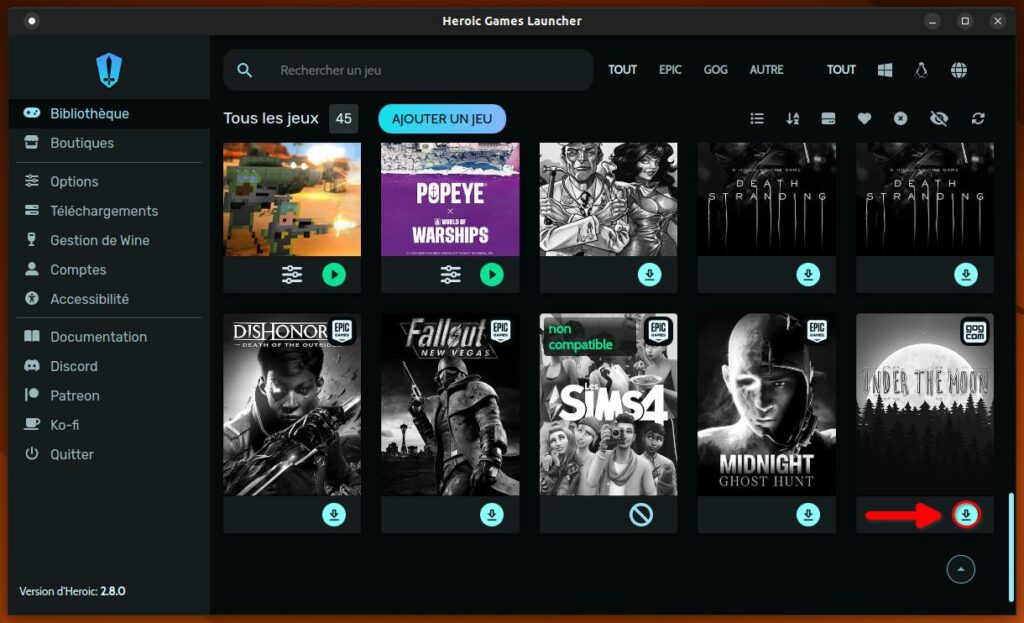This screenshot has height=623, width=1024.
Task: Toggle showing hidden games with eye icon
Action: pos(938,119)
